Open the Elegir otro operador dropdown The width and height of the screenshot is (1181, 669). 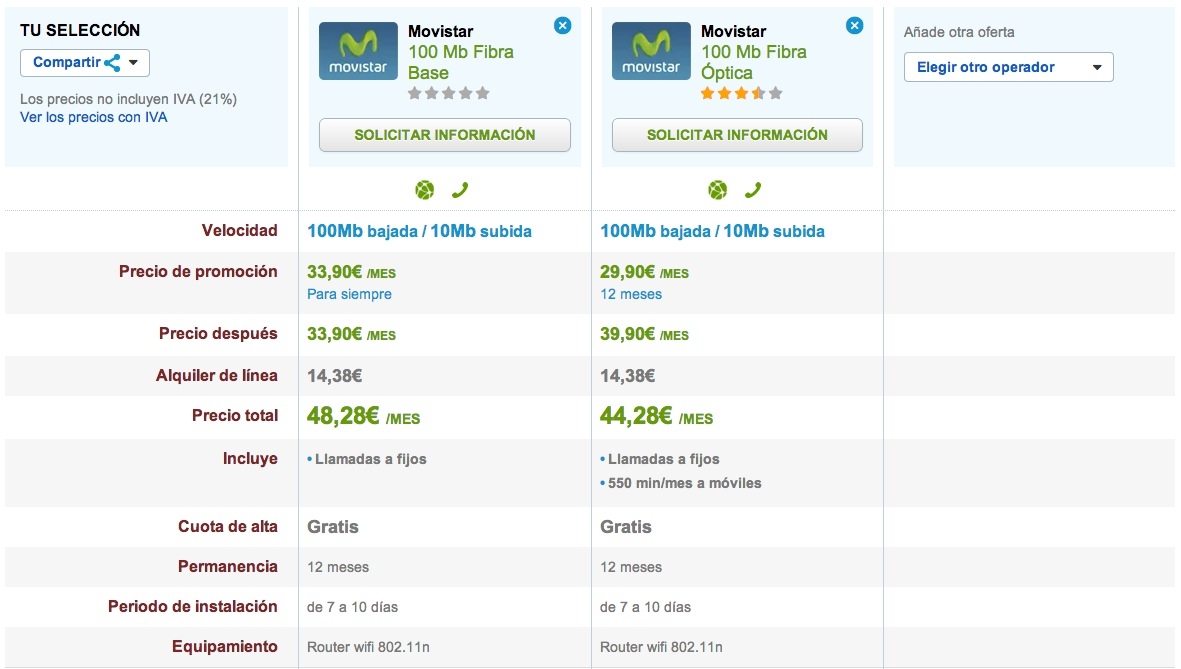click(1009, 67)
